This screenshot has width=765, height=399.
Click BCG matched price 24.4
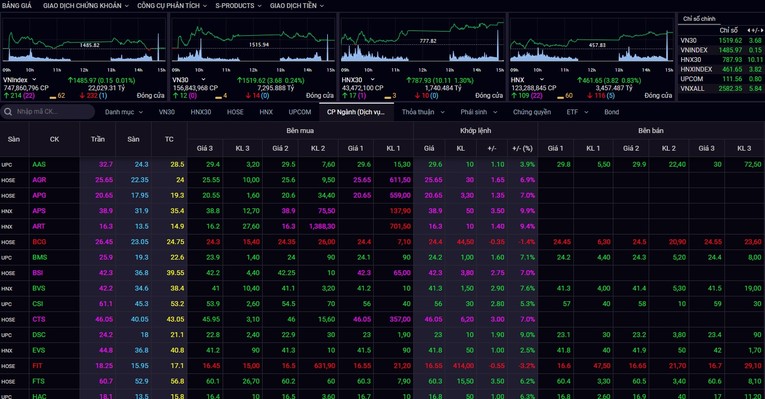[435, 242]
